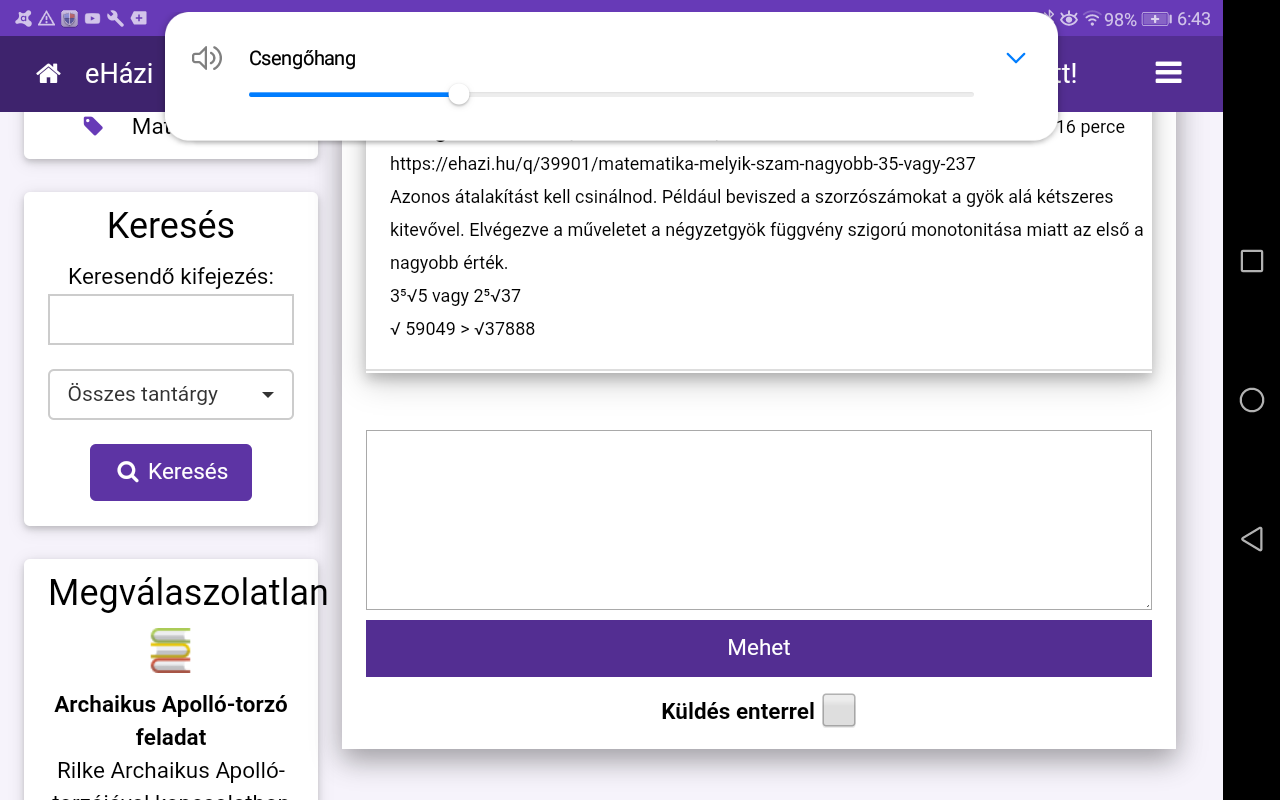Click the Csengőhang volume slider handle
Viewport: 1280px width, 800px height.
[459, 94]
